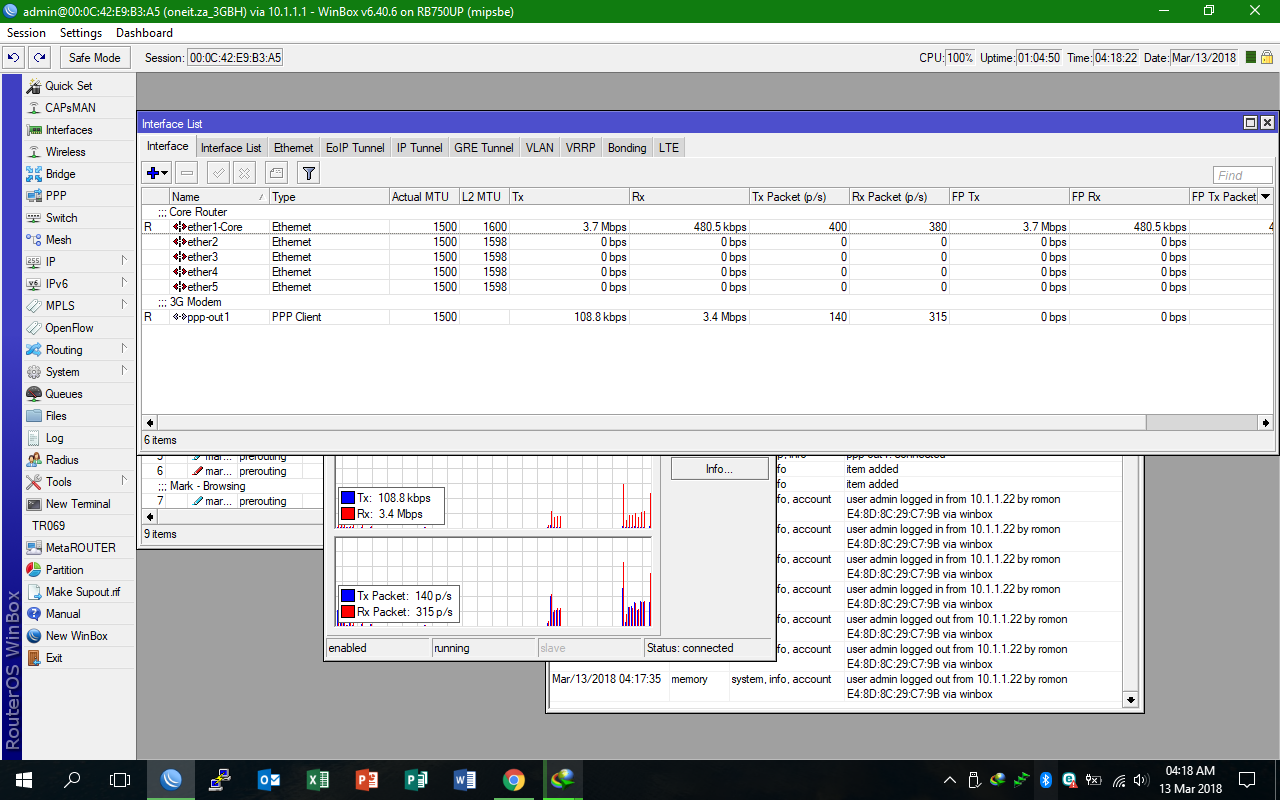Switch to the Ethernet tab

click(294, 148)
